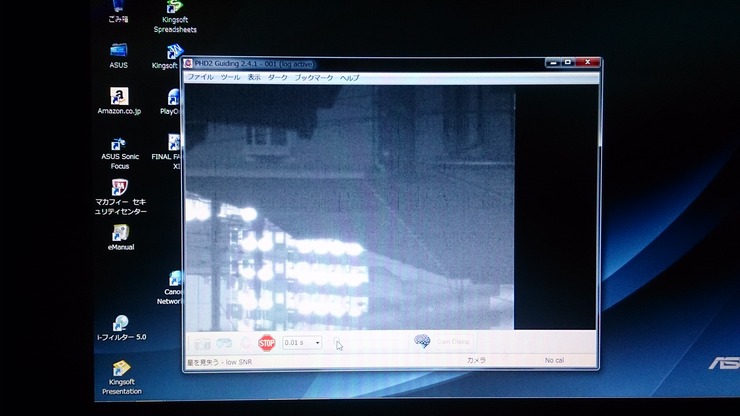
Task: Select the i-フィルター 5.0 desktop icon
Action: click(x=121, y=328)
